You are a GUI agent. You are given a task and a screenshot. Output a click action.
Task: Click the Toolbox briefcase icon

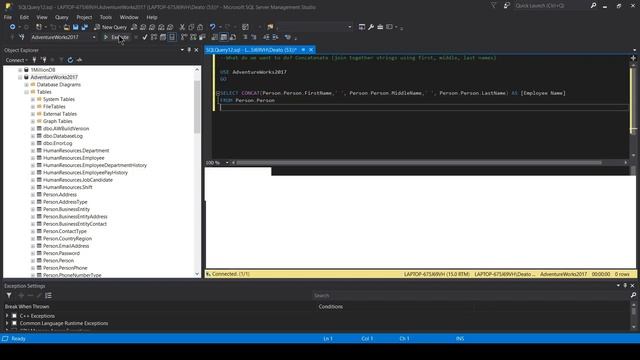380,27
